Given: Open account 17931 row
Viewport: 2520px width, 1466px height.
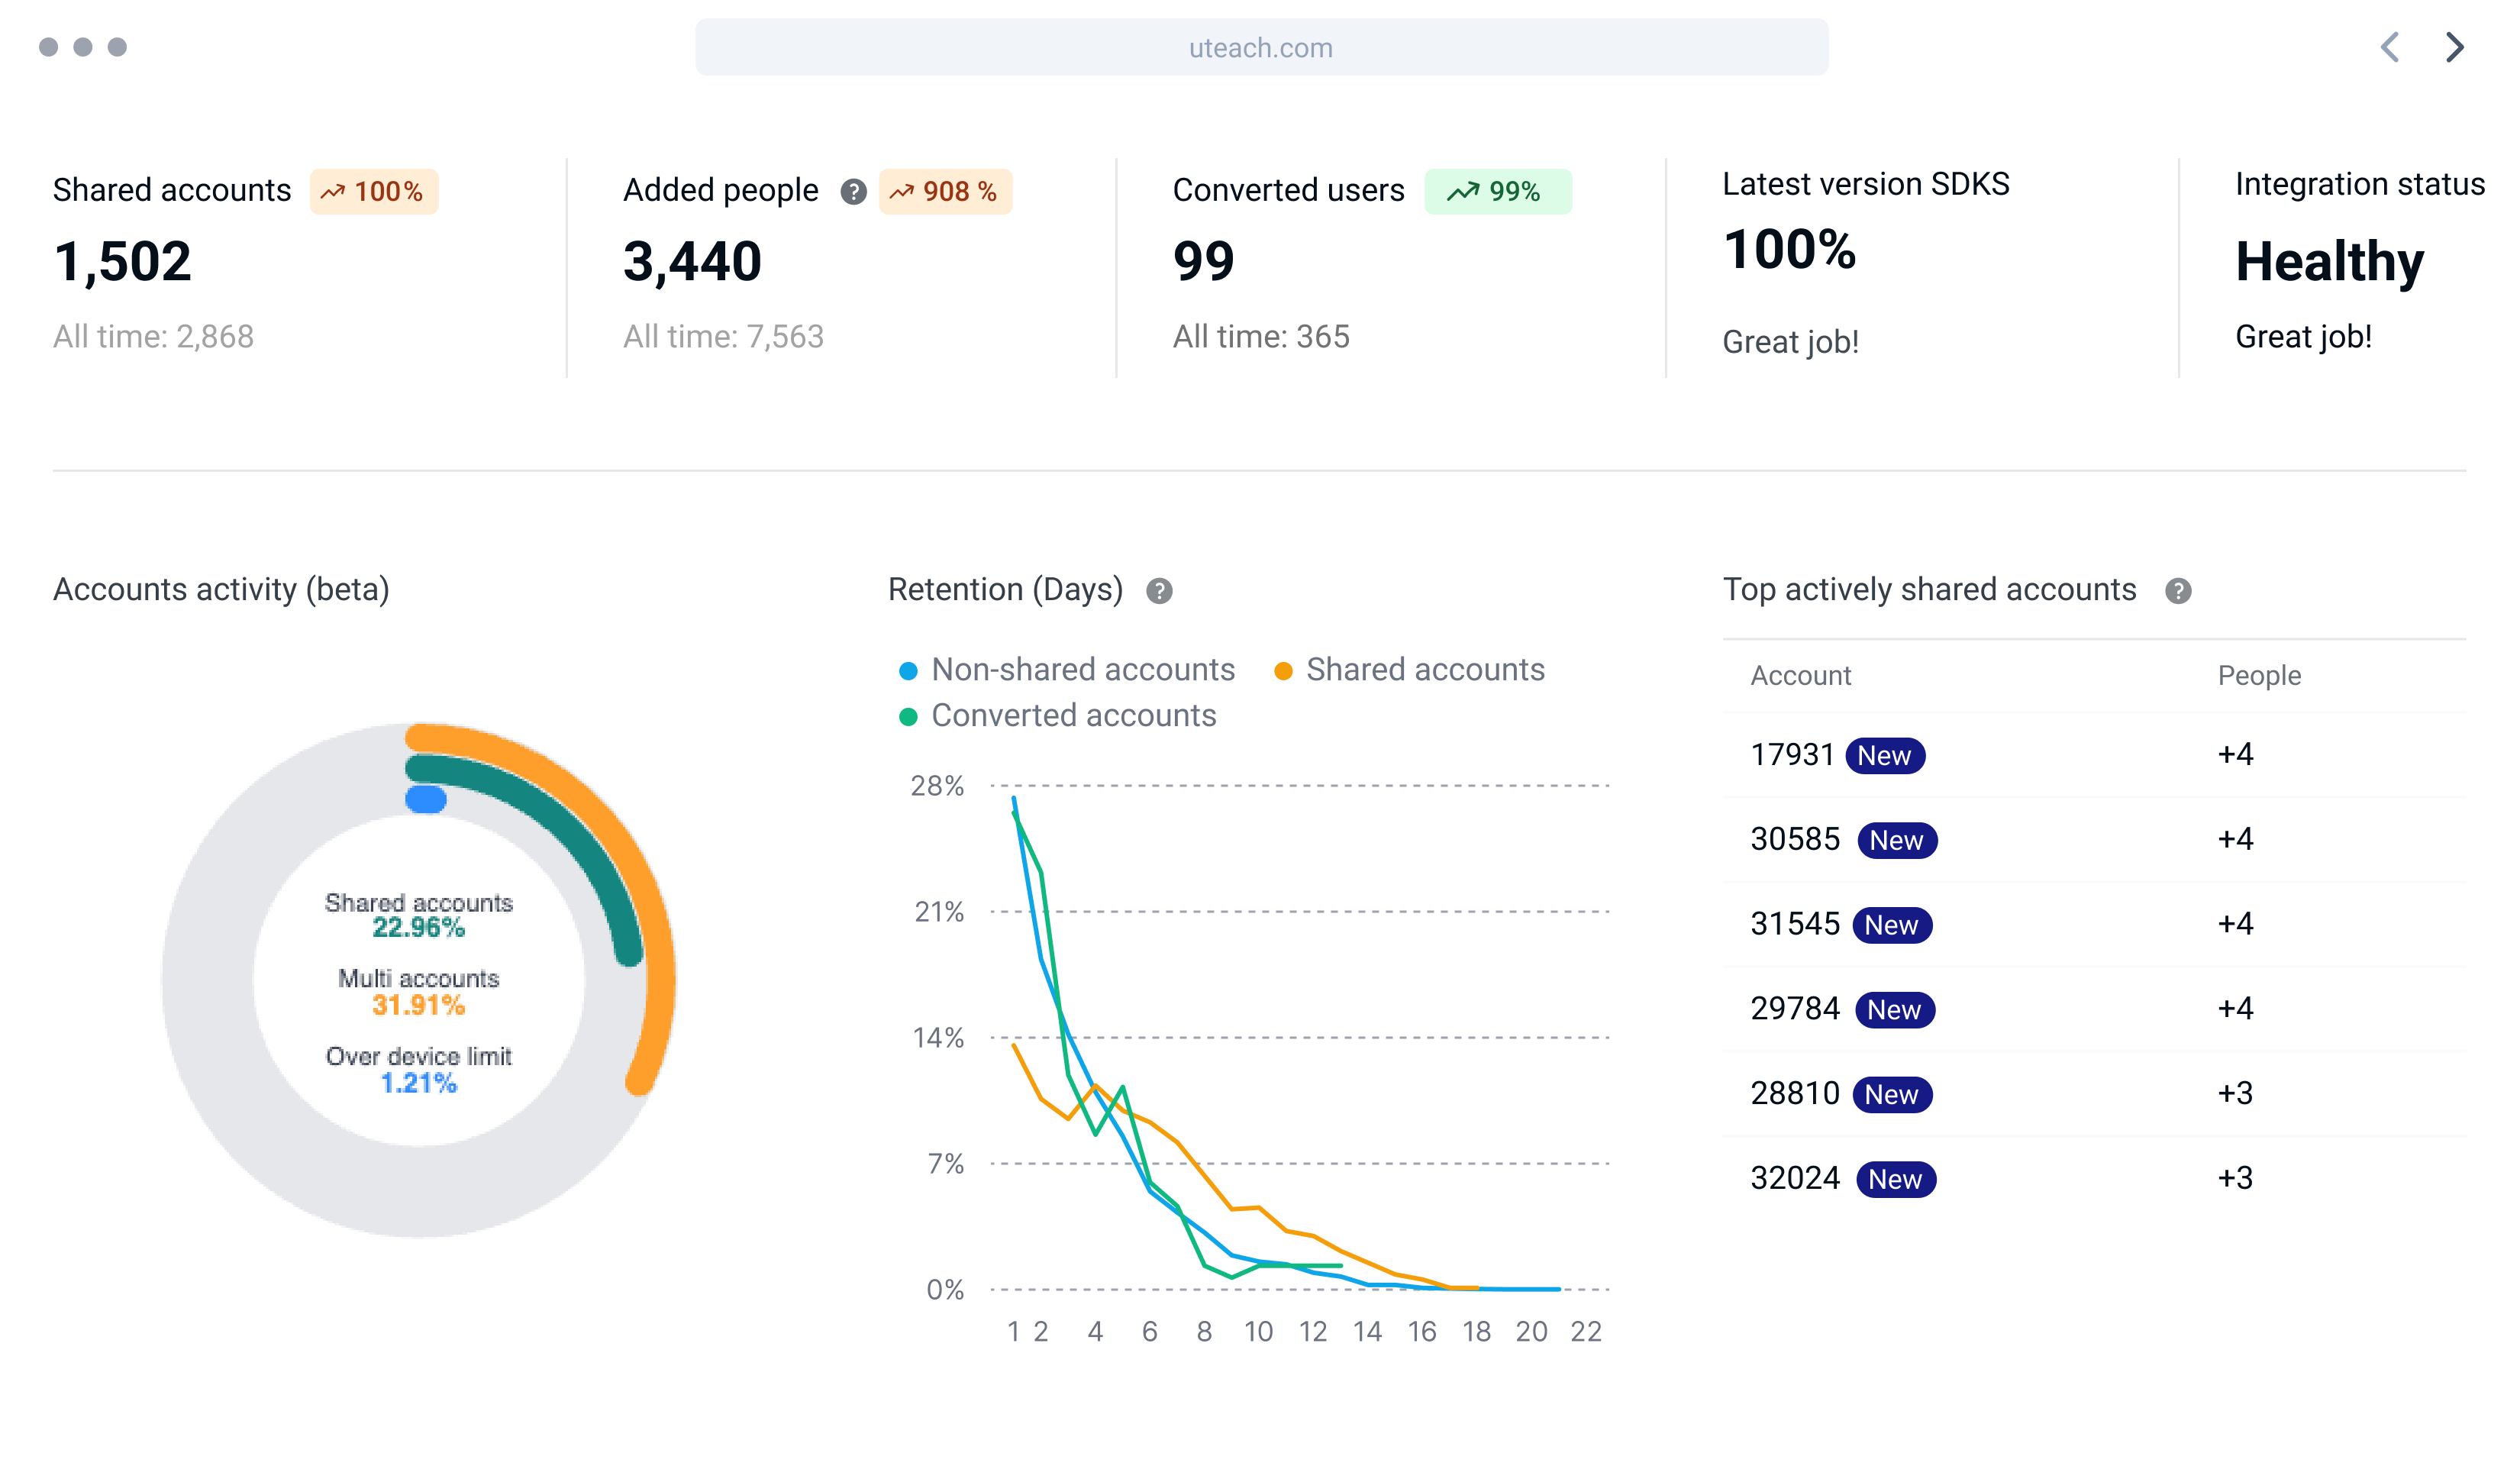Looking at the screenshot, I should pyautogui.click(x=1792, y=754).
